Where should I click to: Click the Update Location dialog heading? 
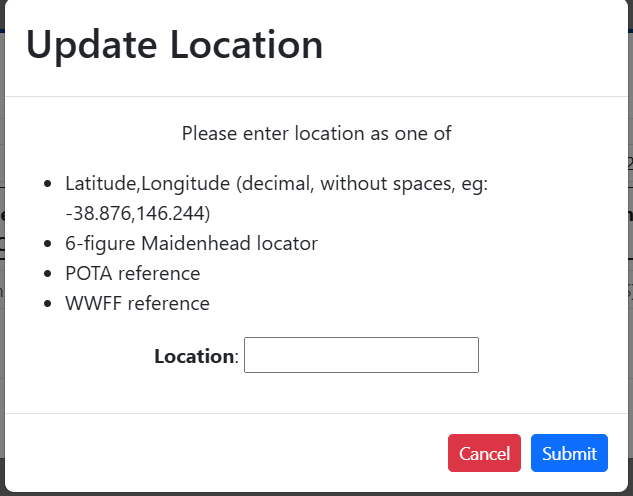(174, 45)
